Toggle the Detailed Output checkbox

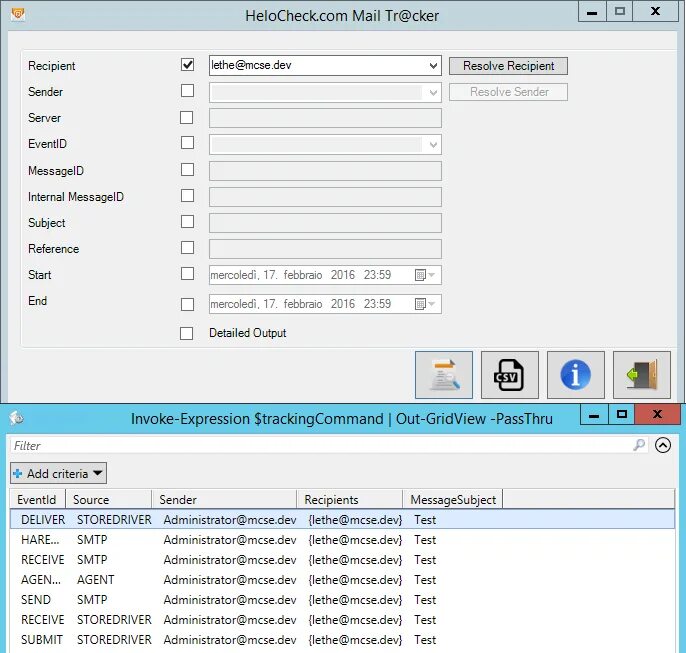[186, 333]
